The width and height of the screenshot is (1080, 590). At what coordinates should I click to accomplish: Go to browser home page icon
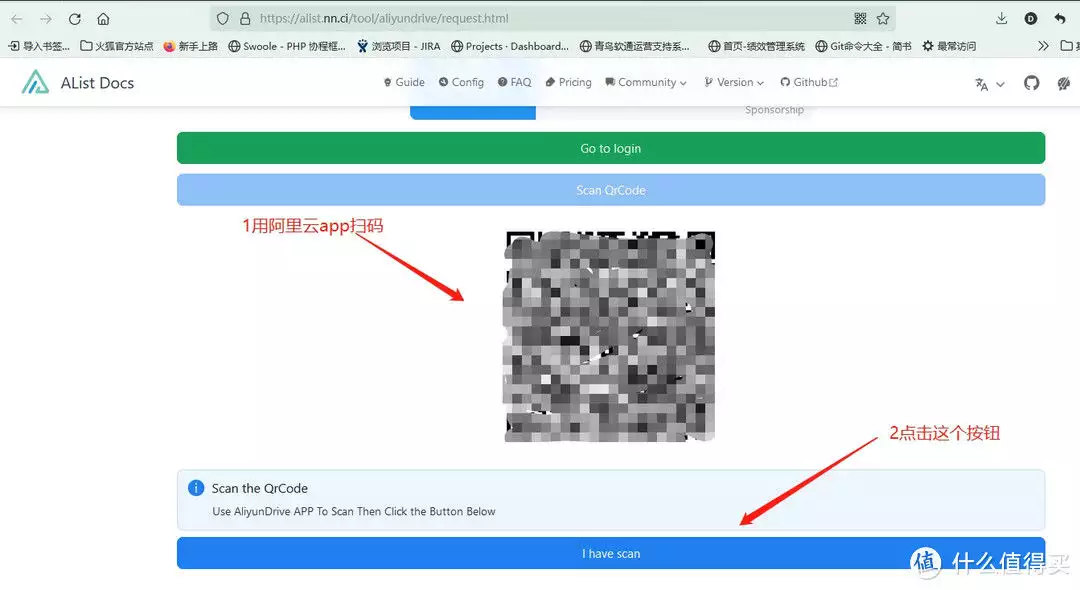coord(103,19)
